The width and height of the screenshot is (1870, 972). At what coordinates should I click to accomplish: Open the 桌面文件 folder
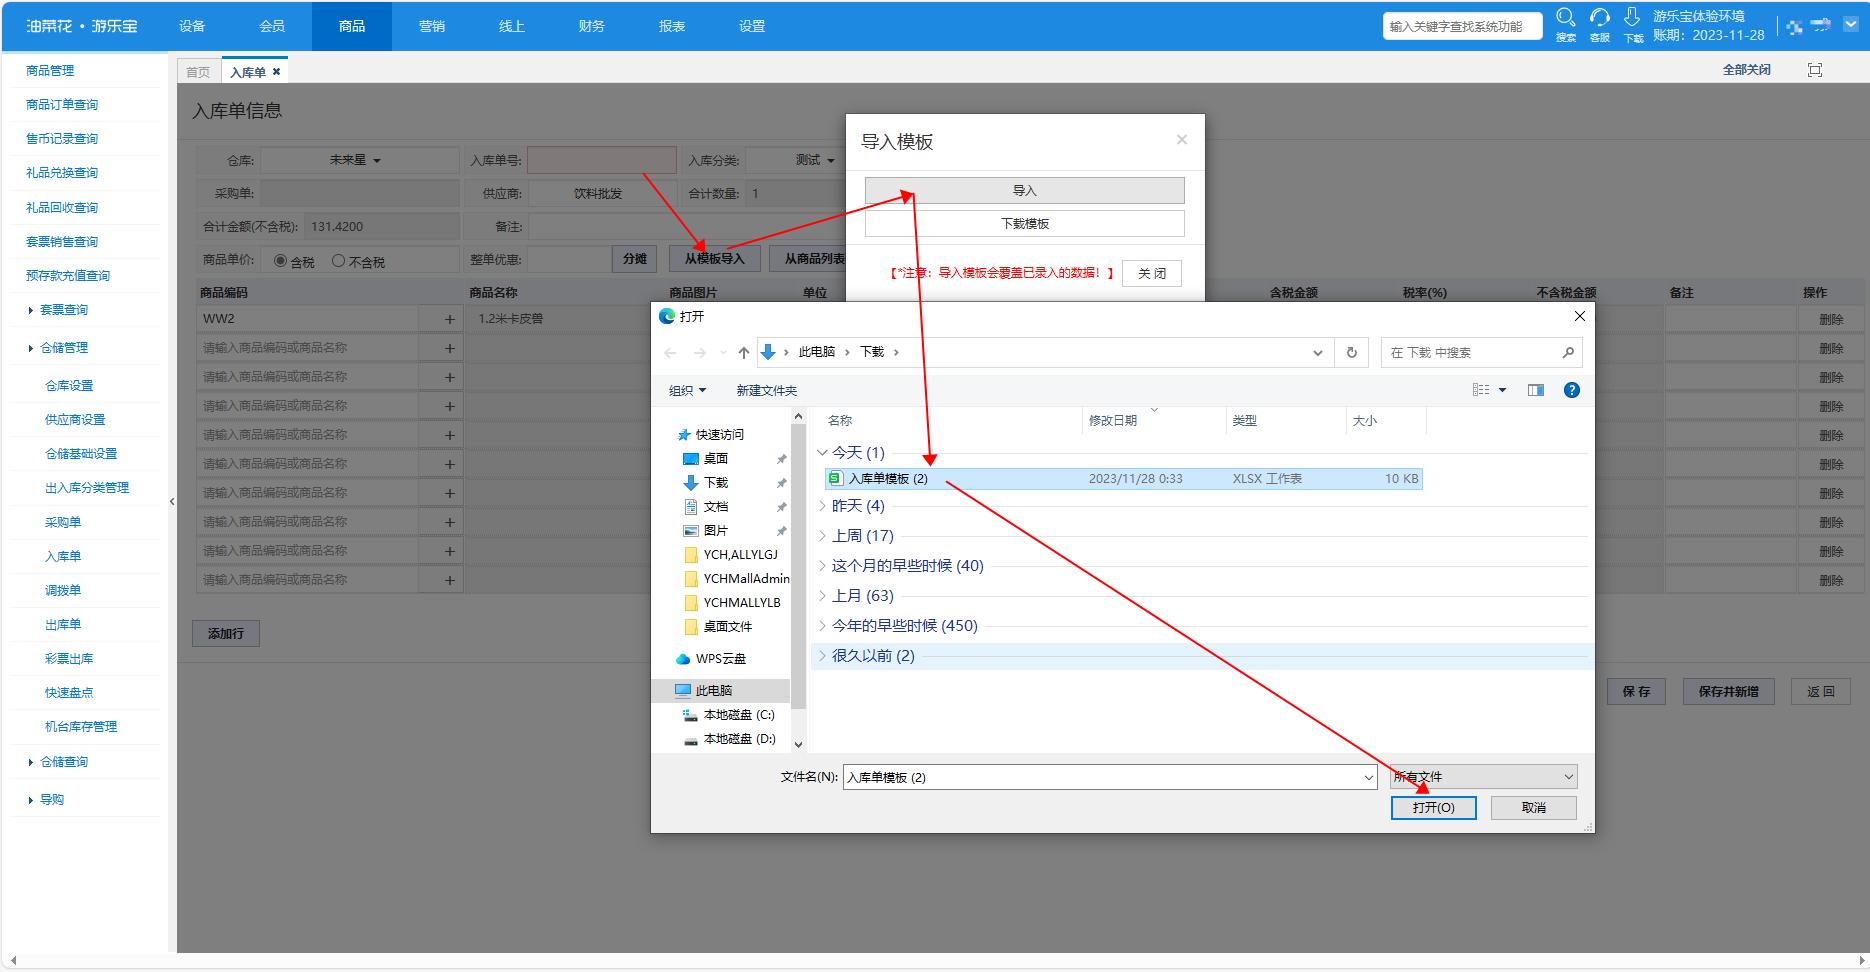point(727,626)
